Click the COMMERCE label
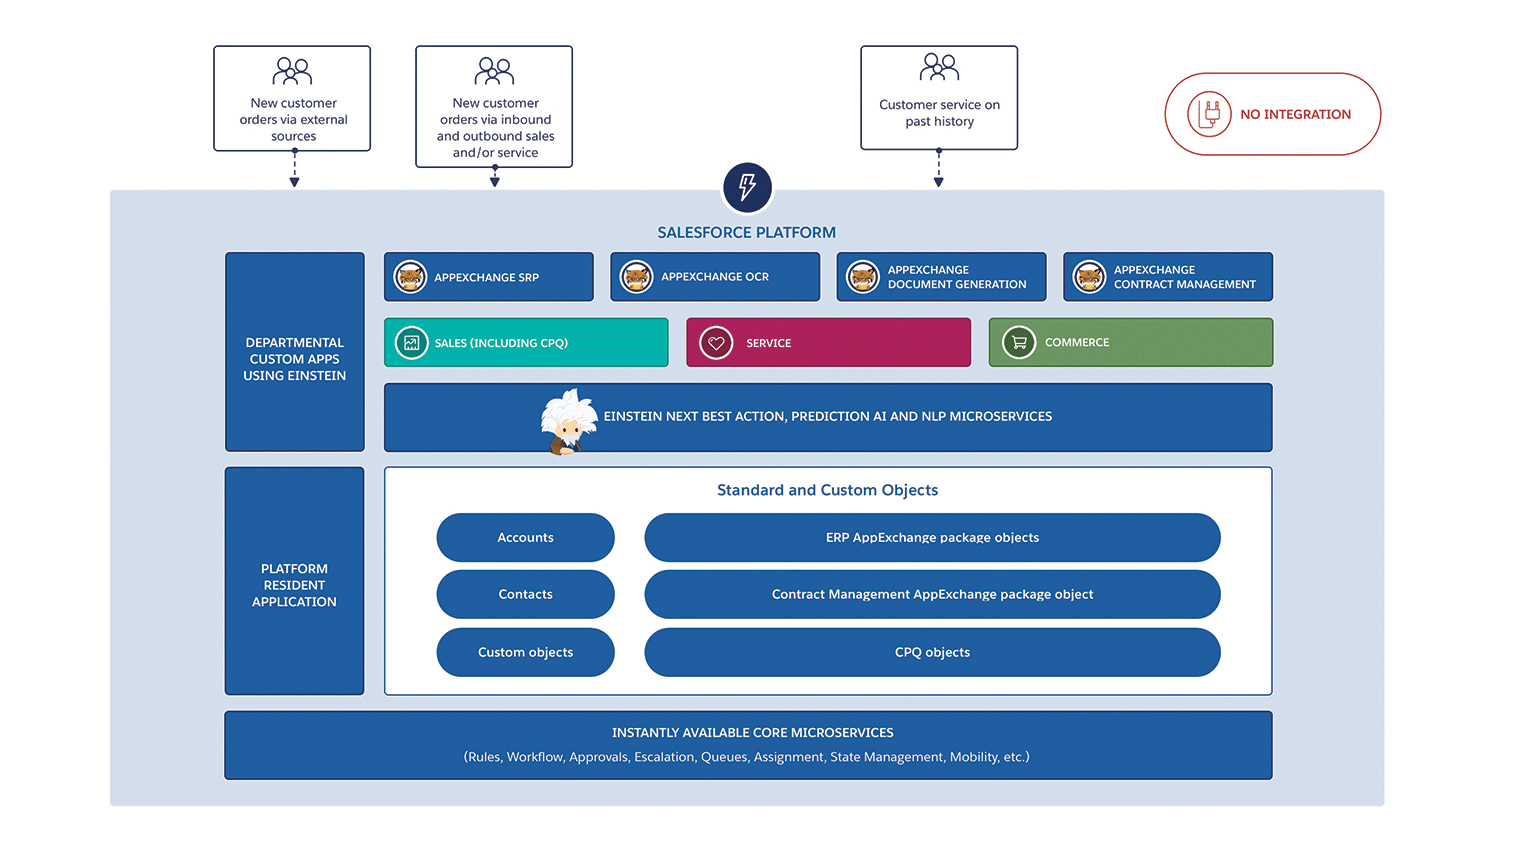The height and width of the screenshot is (864, 1536). tap(1077, 342)
